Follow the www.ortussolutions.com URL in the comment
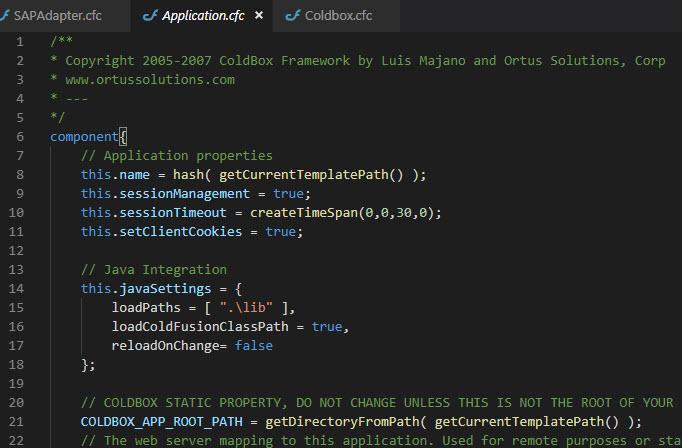The width and height of the screenshot is (682, 448). coord(148,79)
